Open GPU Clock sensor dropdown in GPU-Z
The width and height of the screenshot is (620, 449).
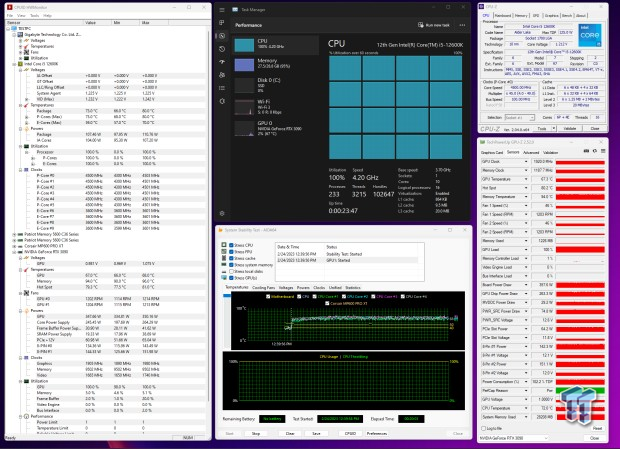526,162
